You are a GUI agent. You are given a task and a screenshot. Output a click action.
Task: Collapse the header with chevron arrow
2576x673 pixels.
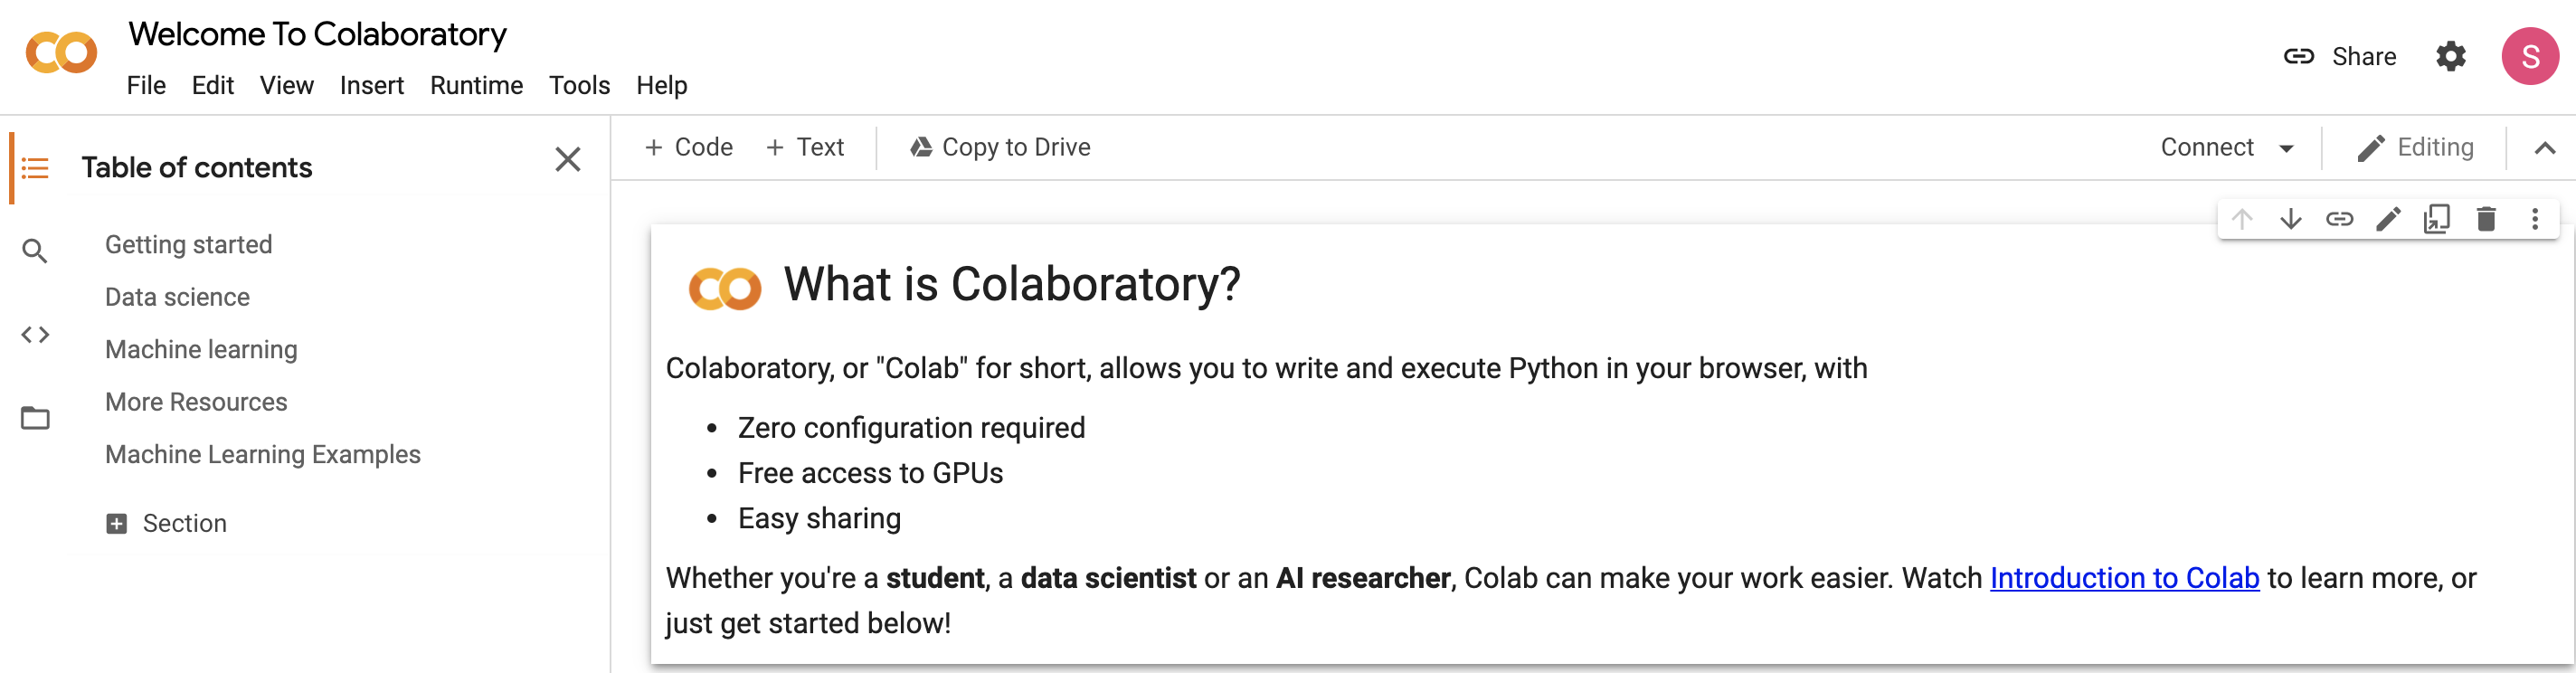click(2544, 148)
